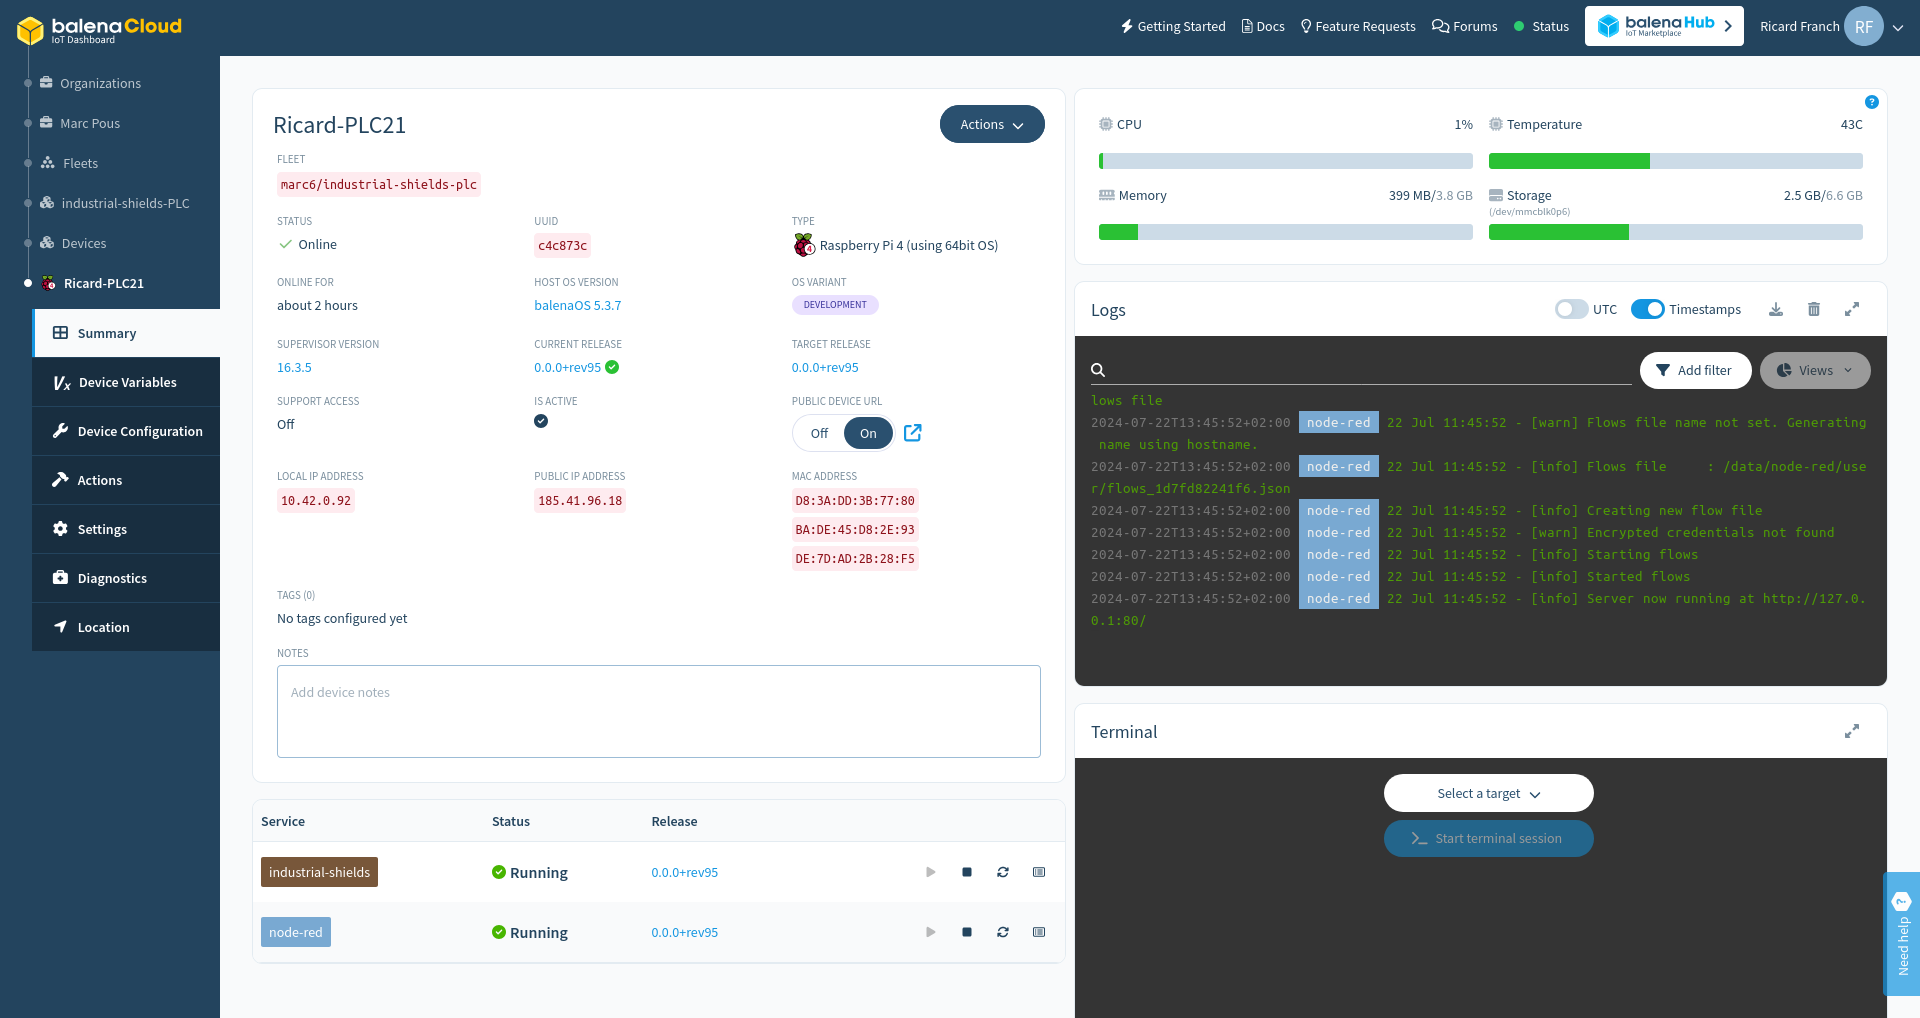
Task: Toggle UTC time in logs
Action: tap(1572, 309)
